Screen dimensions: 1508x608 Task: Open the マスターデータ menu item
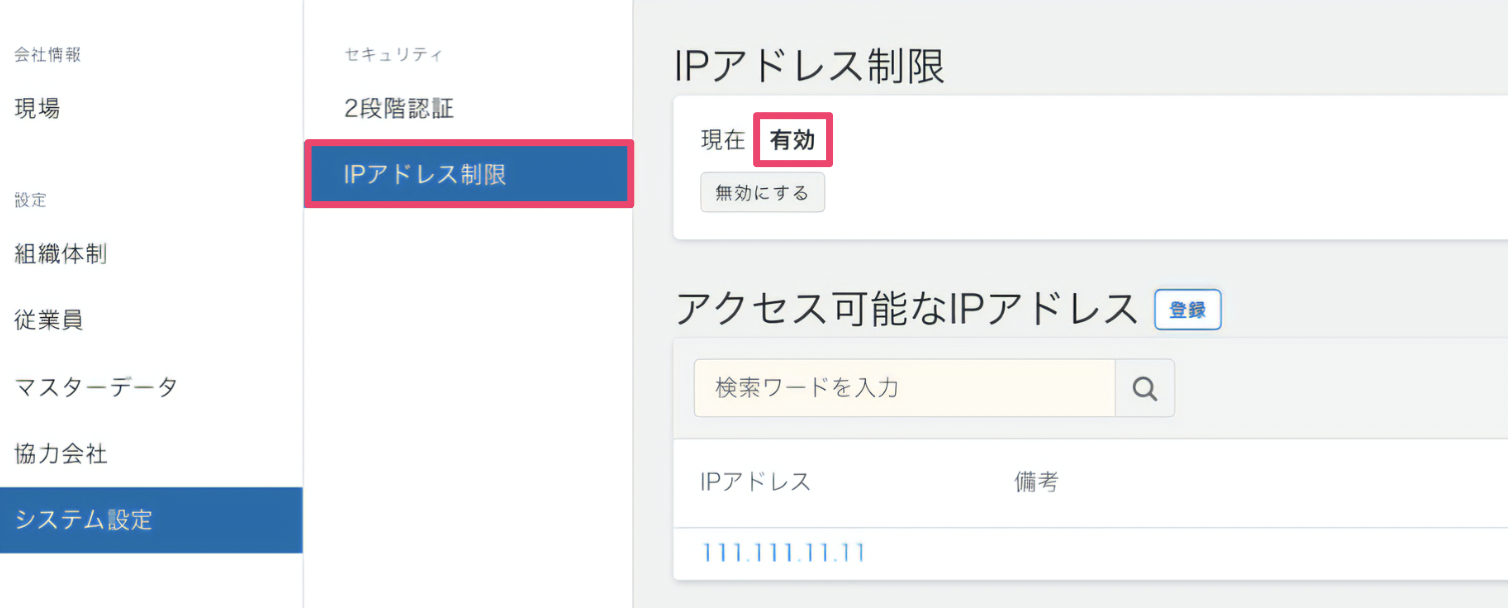point(96,387)
